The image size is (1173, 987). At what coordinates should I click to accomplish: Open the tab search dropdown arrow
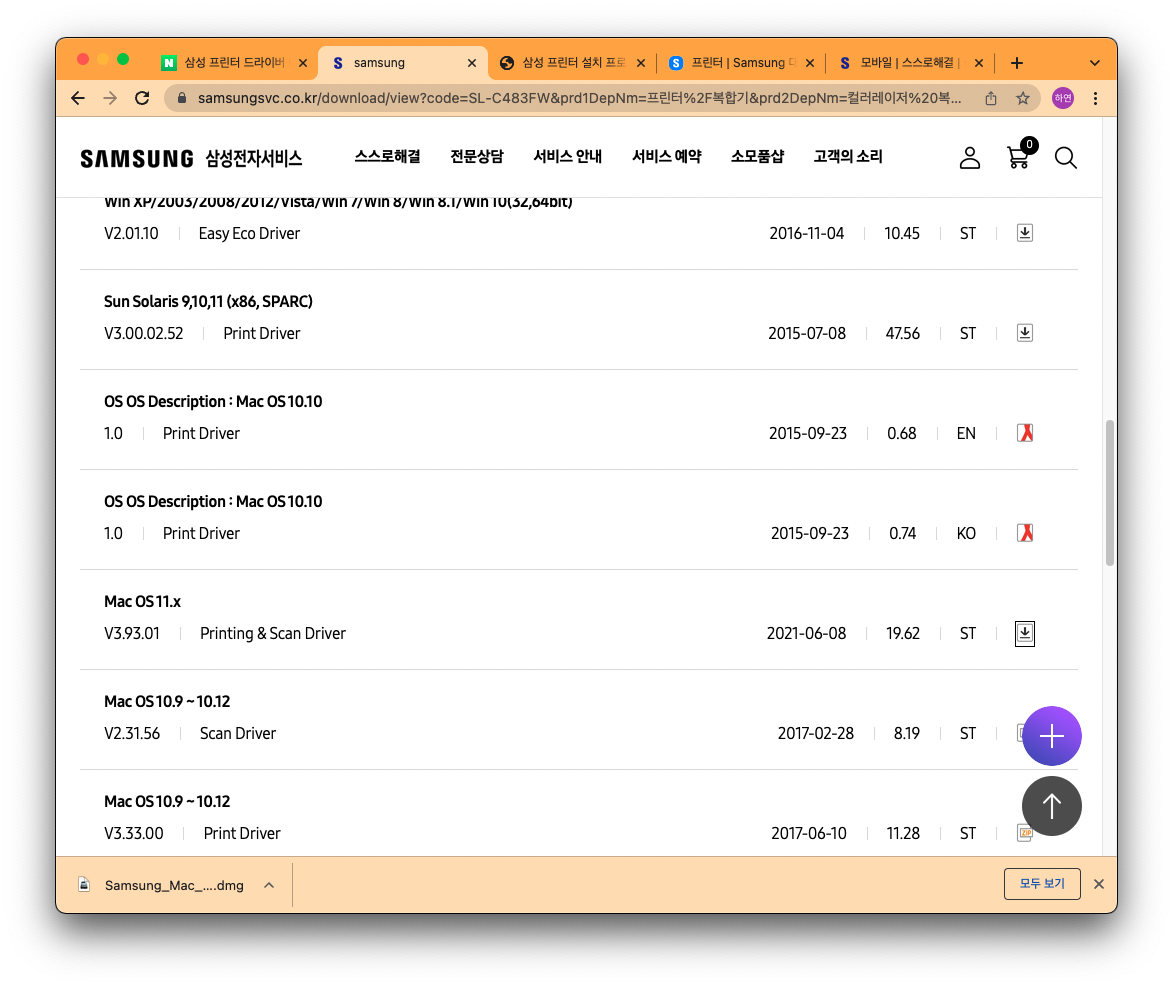[x=1094, y=63]
